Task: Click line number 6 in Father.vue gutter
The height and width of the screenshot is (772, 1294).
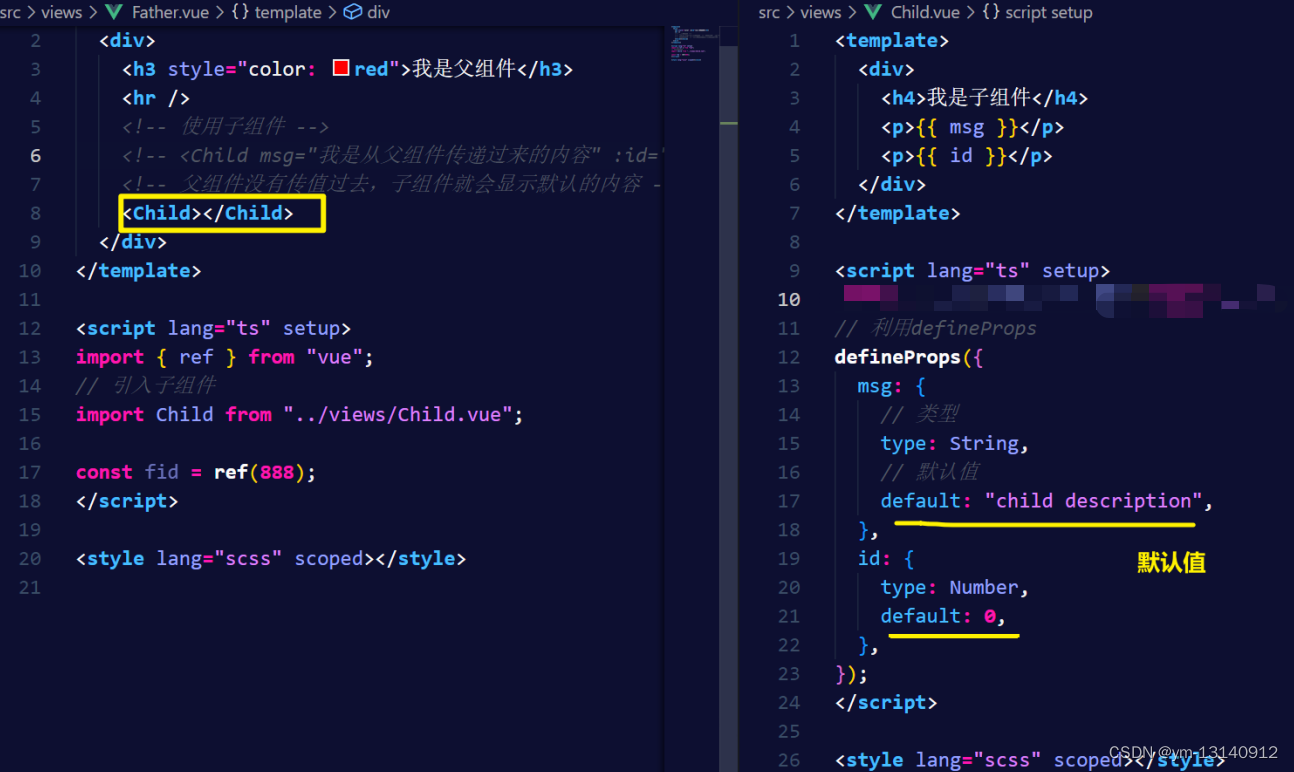Action: click(36, 156)
